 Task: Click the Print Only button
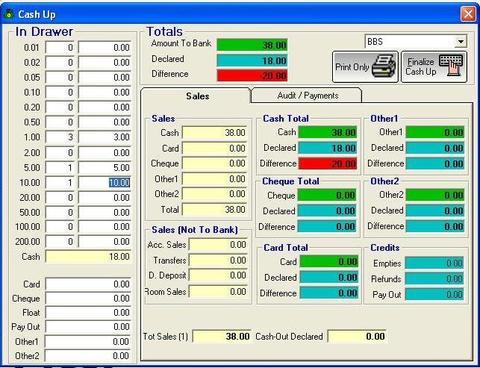[365, 67]
